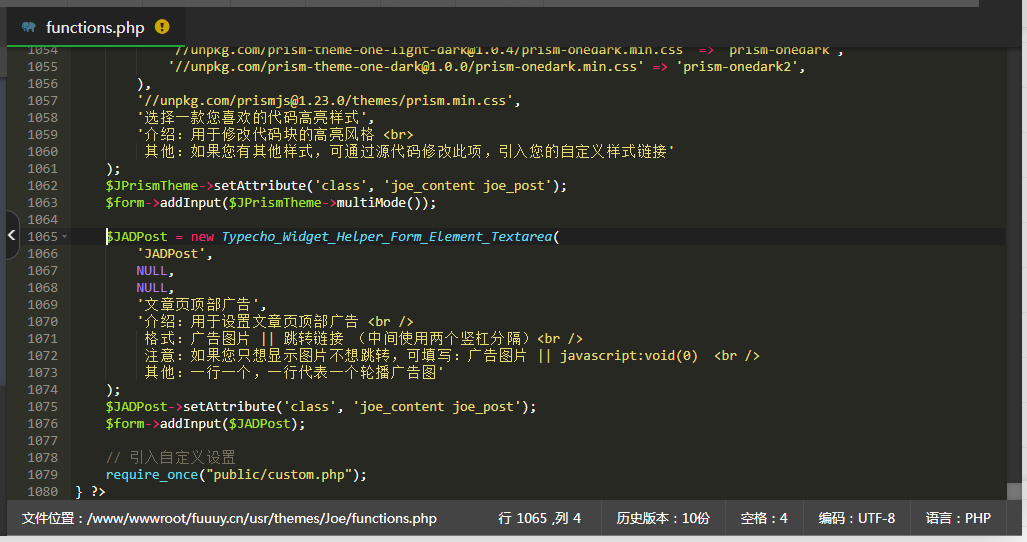This screenshot has width=1027, height=542.
Task: Click the PHP elephant icon on the tab
Action: [x=28, y=27]
